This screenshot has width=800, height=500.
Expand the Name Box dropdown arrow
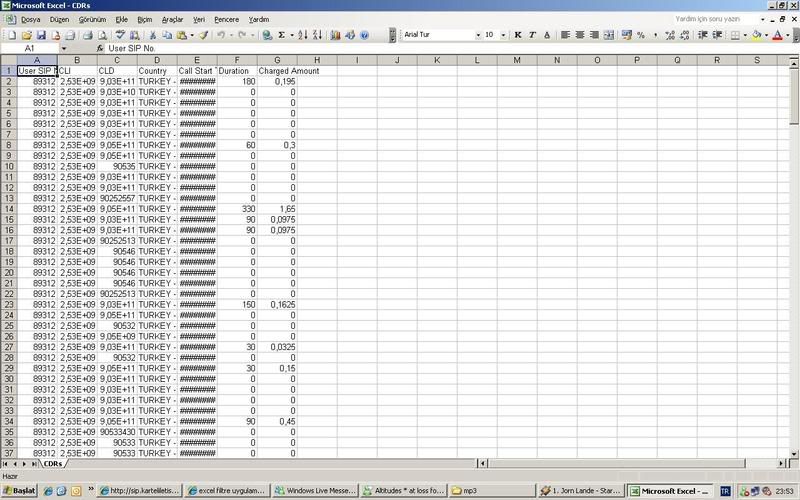point(64,48)
